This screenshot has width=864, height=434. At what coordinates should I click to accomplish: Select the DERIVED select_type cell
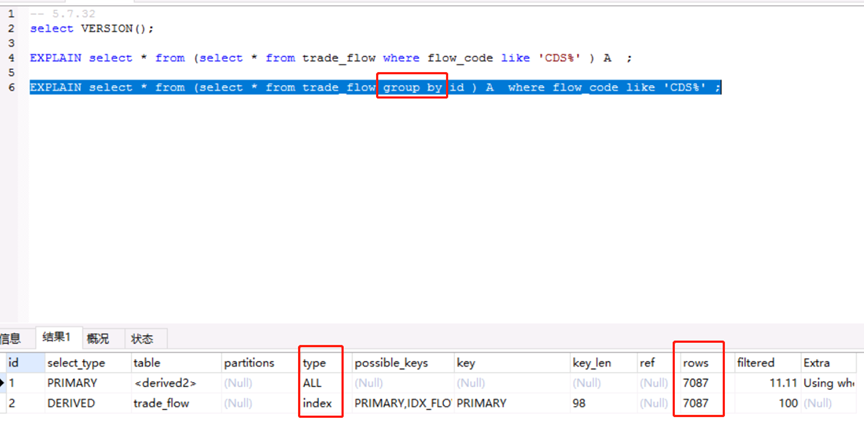tap(88, 403)
